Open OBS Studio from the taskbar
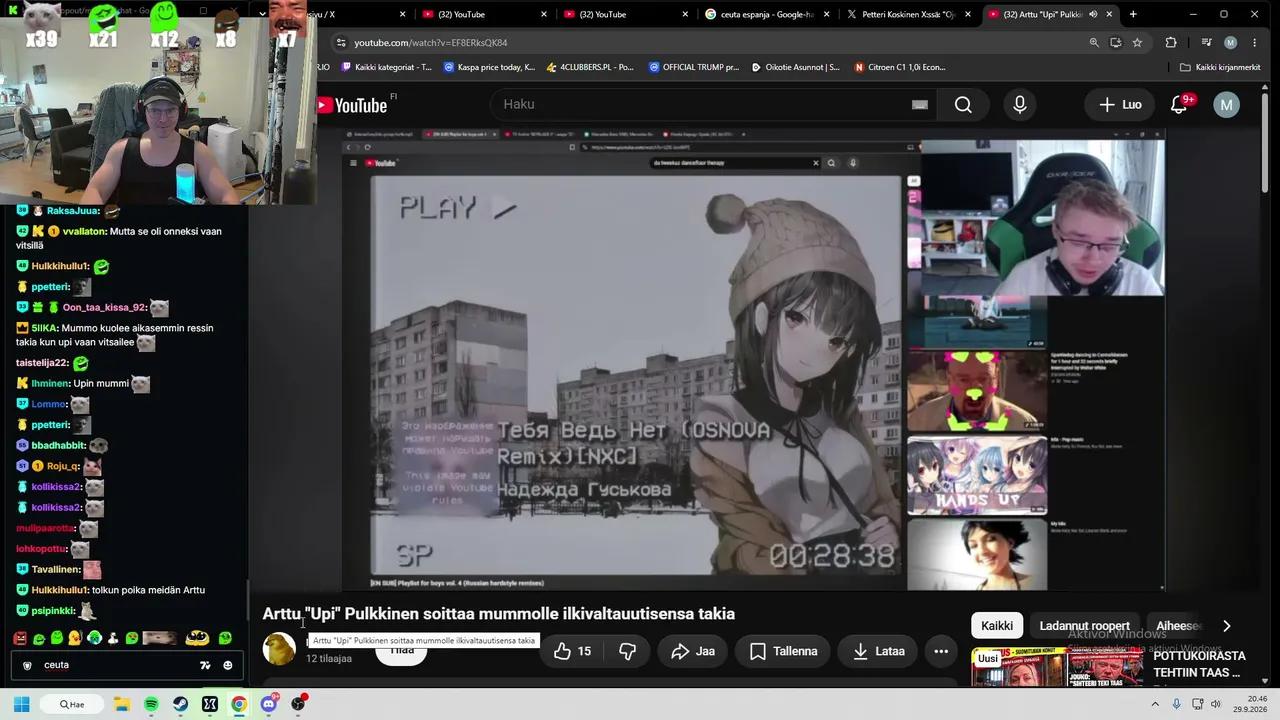This screenshot has width=1280, height=720. coord(298,704)
